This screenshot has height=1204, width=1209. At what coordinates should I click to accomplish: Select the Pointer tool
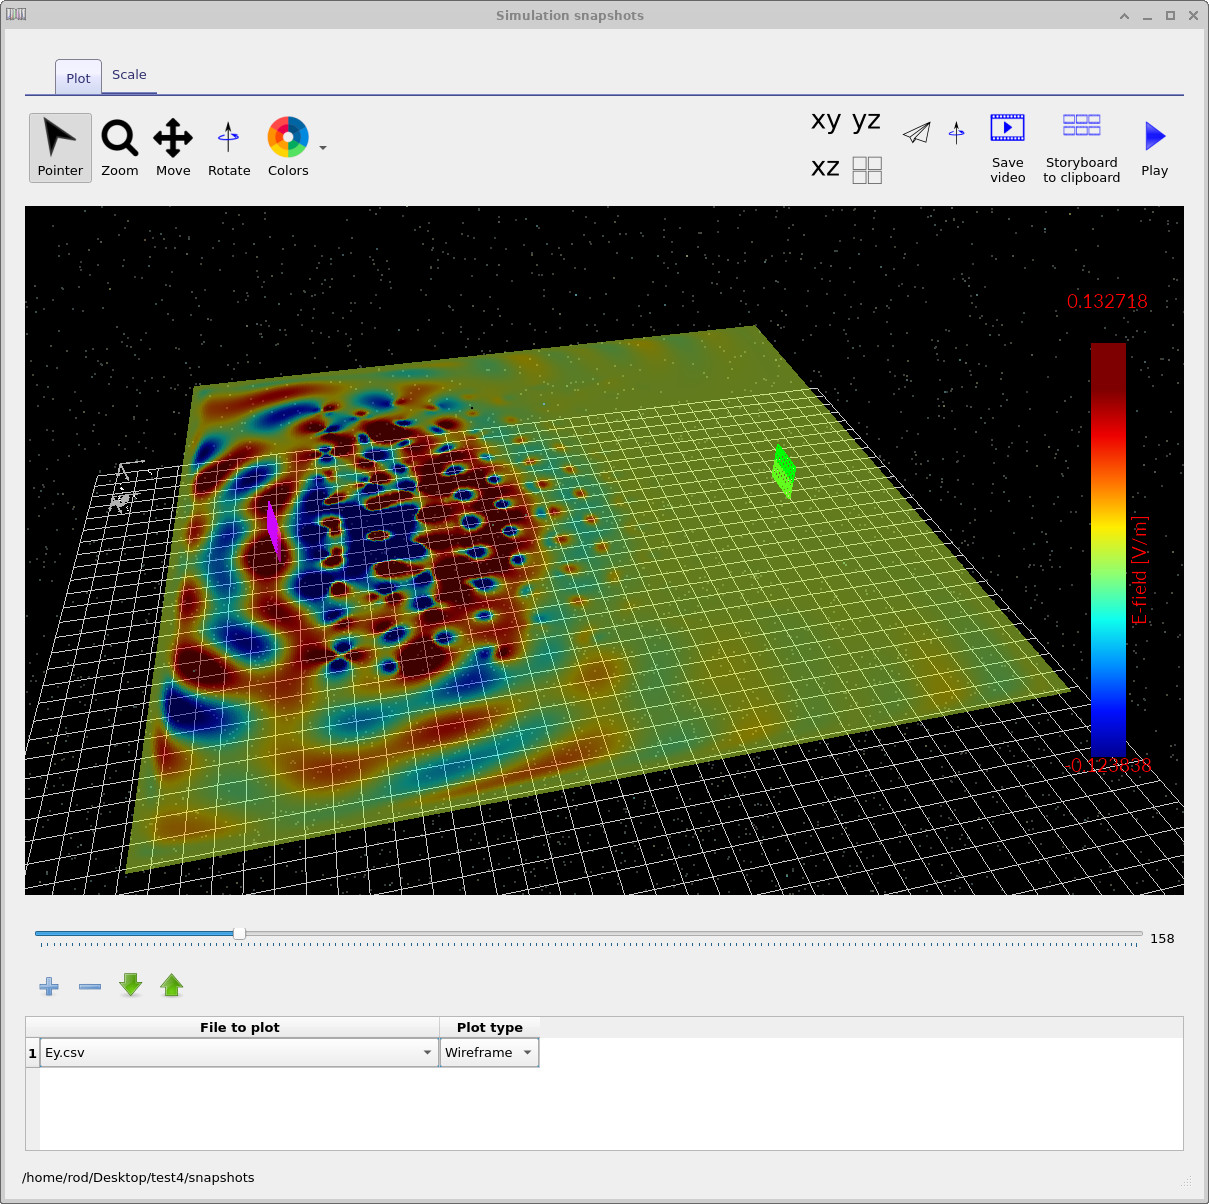60,147
